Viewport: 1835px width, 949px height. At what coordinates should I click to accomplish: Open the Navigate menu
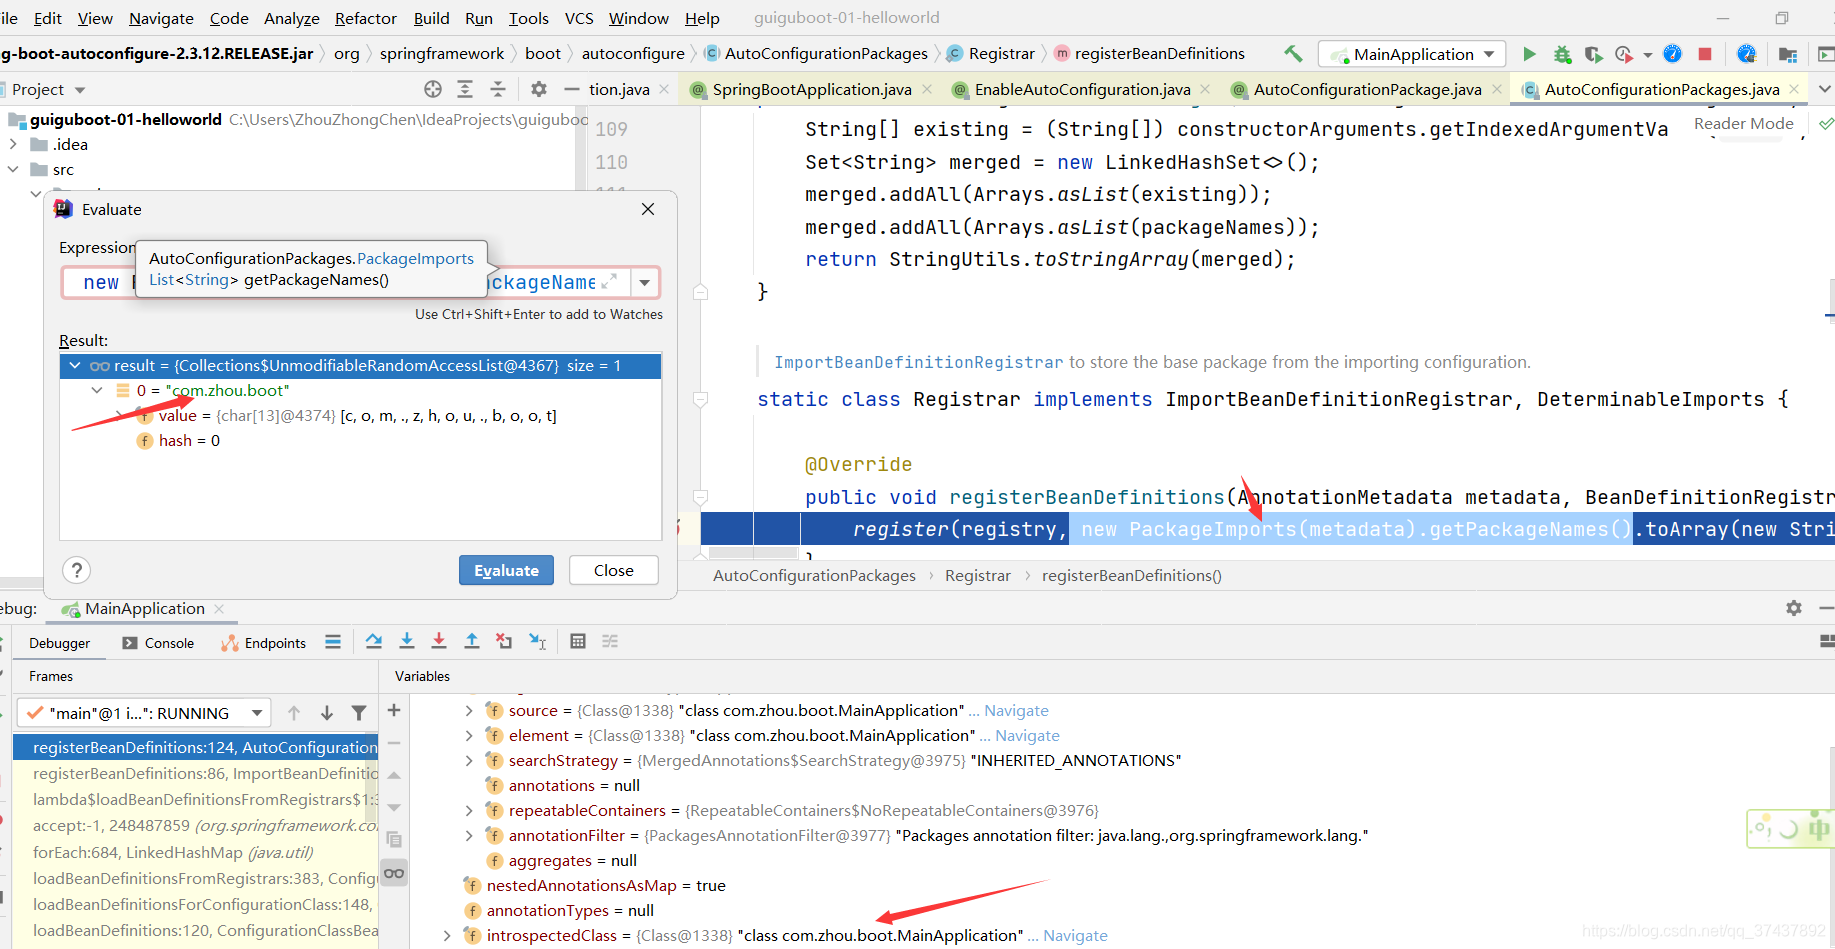[161, 18]
